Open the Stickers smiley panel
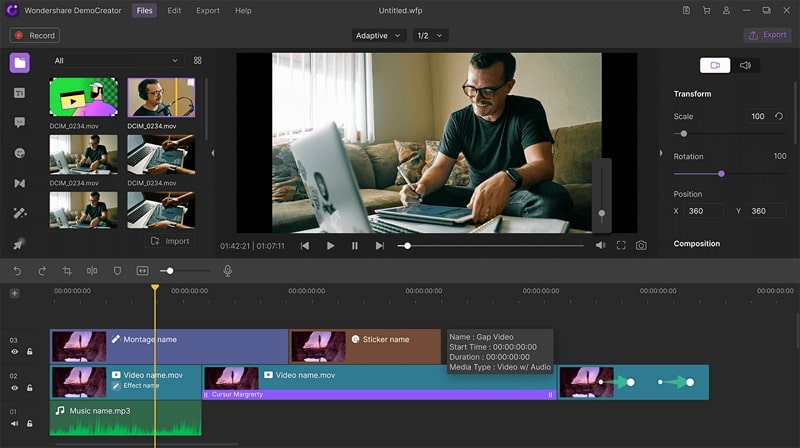800x448 pixels. coord(19,153)
